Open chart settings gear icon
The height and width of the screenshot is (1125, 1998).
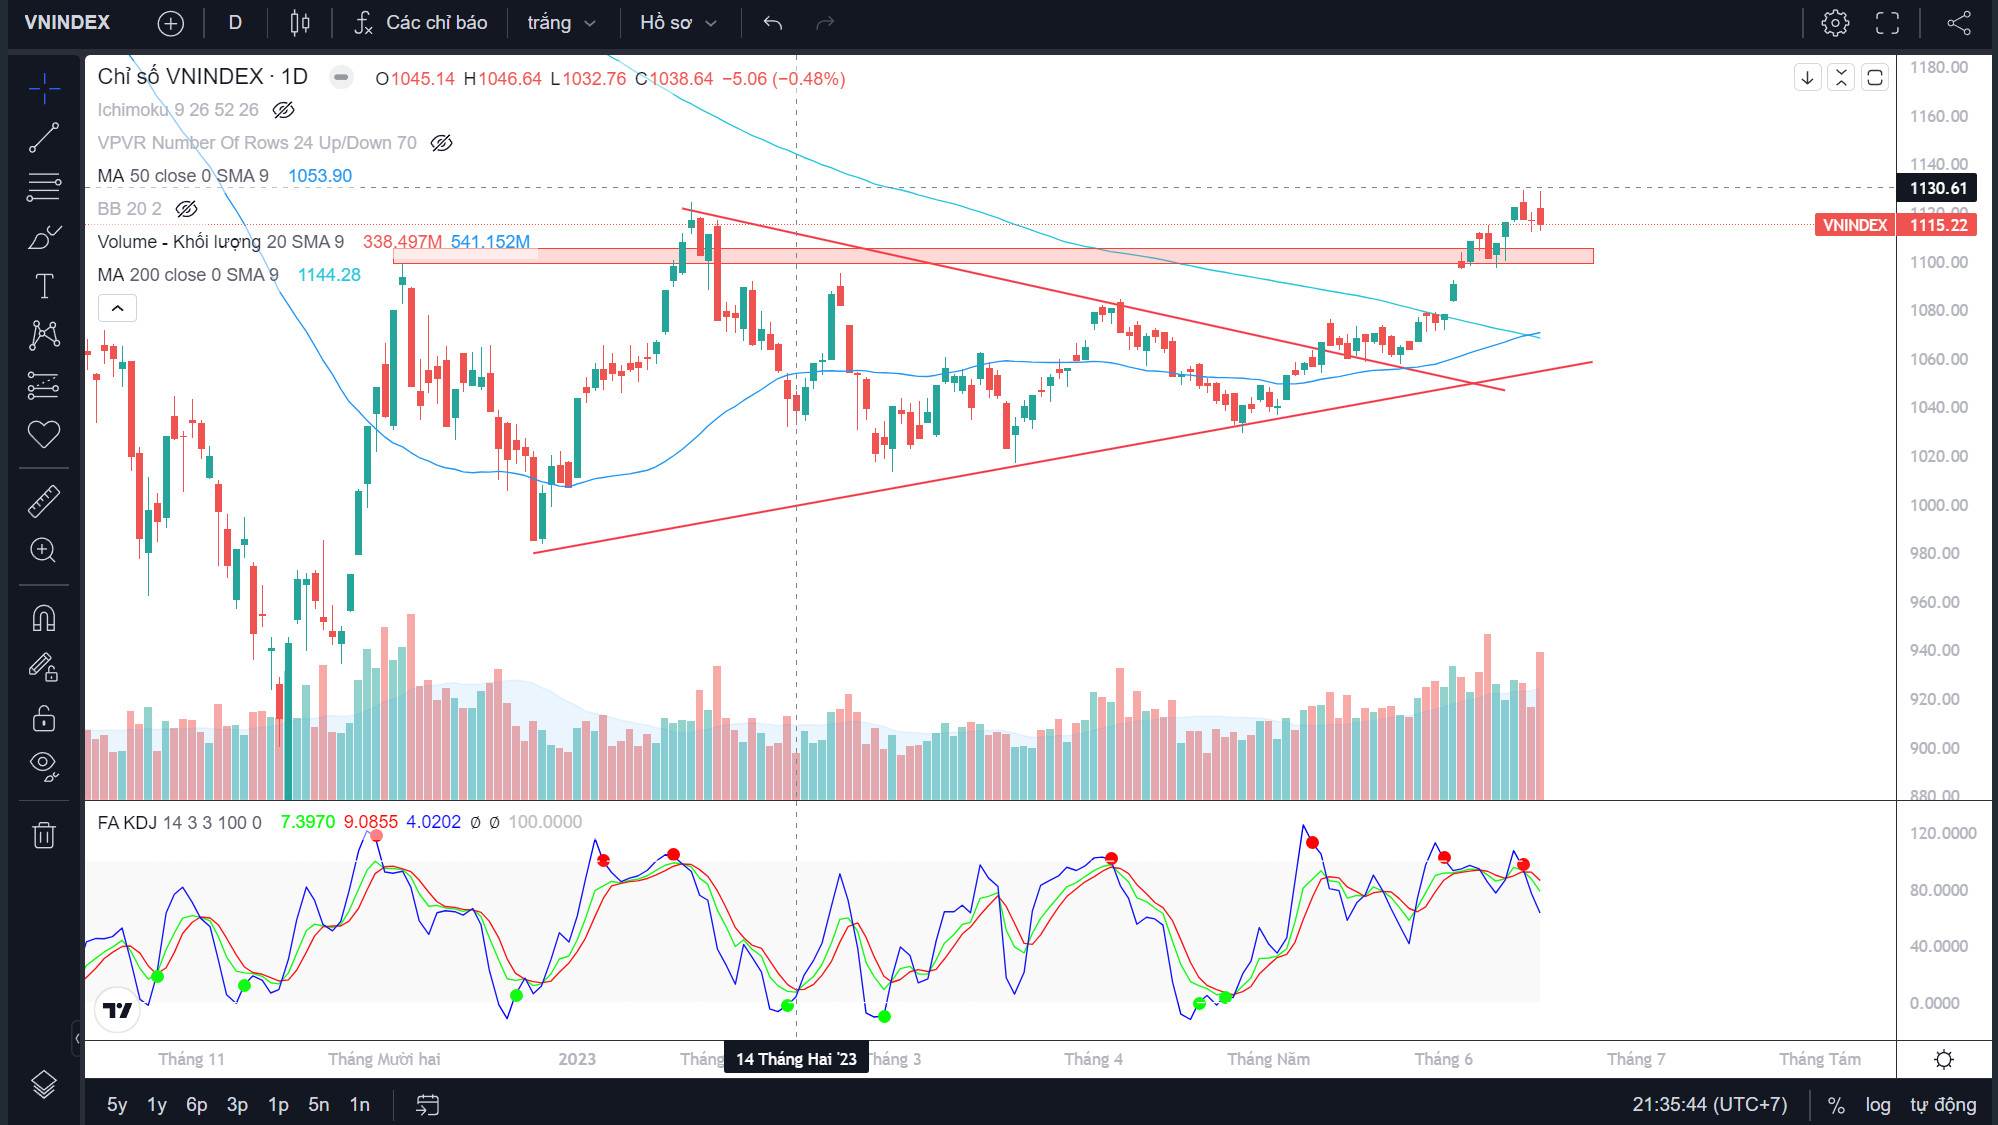pyautogui.click(x=1835, y=23)
